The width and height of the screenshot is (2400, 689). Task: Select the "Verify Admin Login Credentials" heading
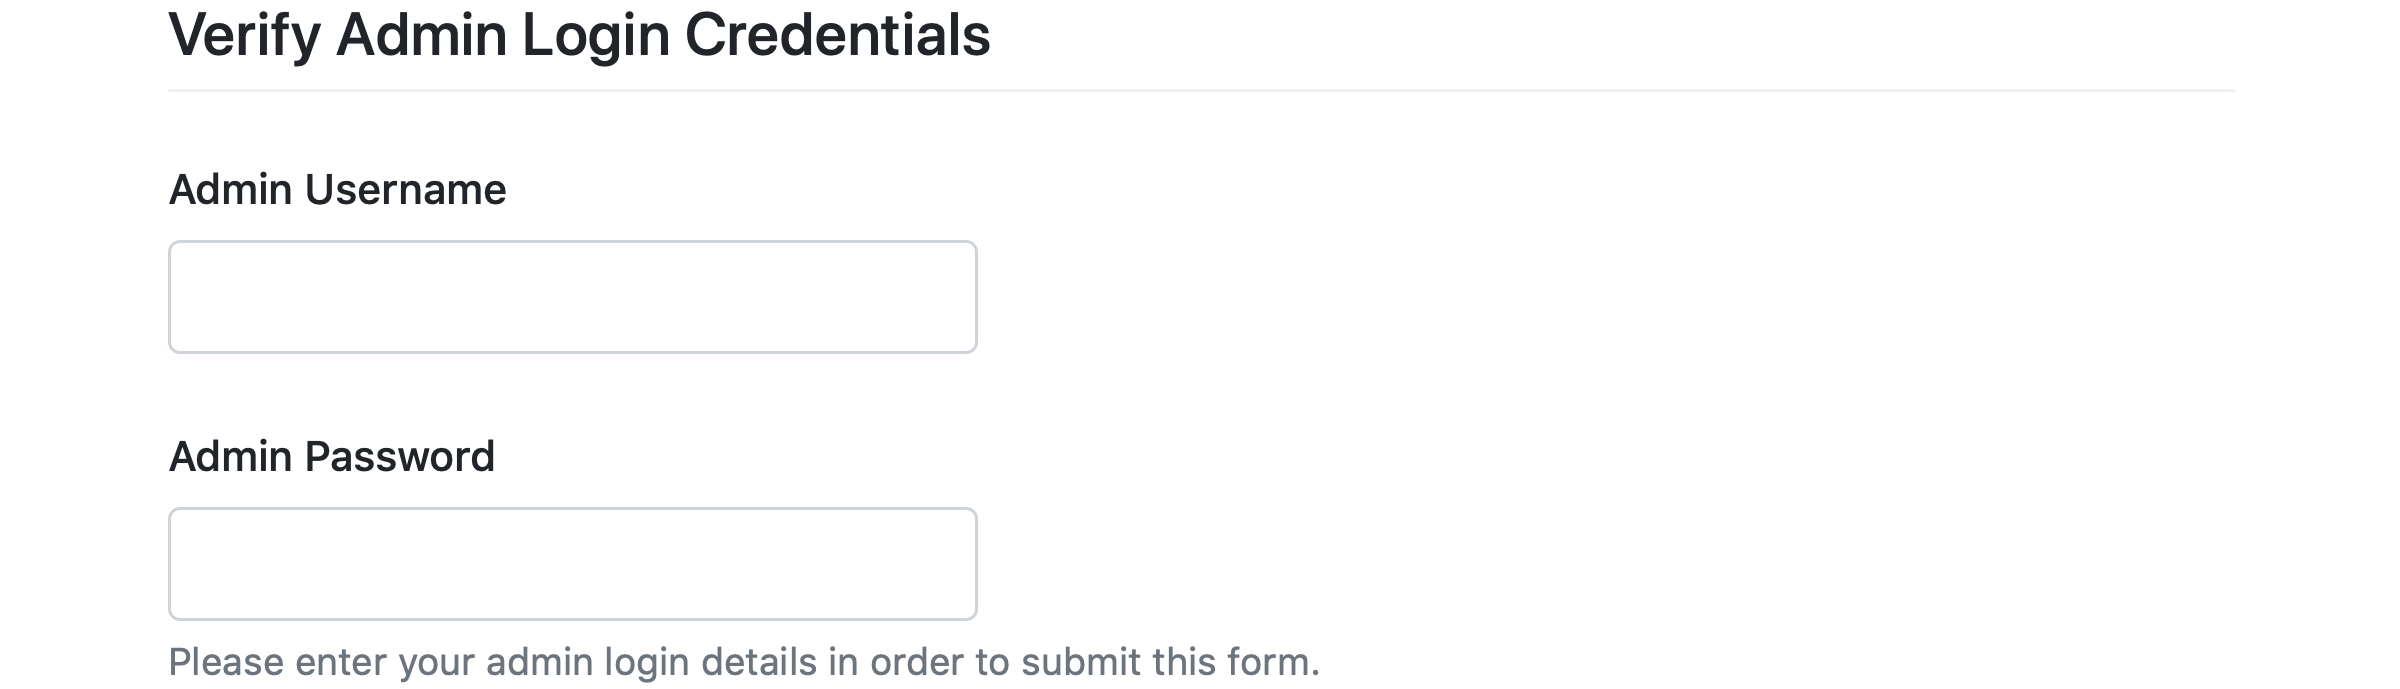coord(579,36)
